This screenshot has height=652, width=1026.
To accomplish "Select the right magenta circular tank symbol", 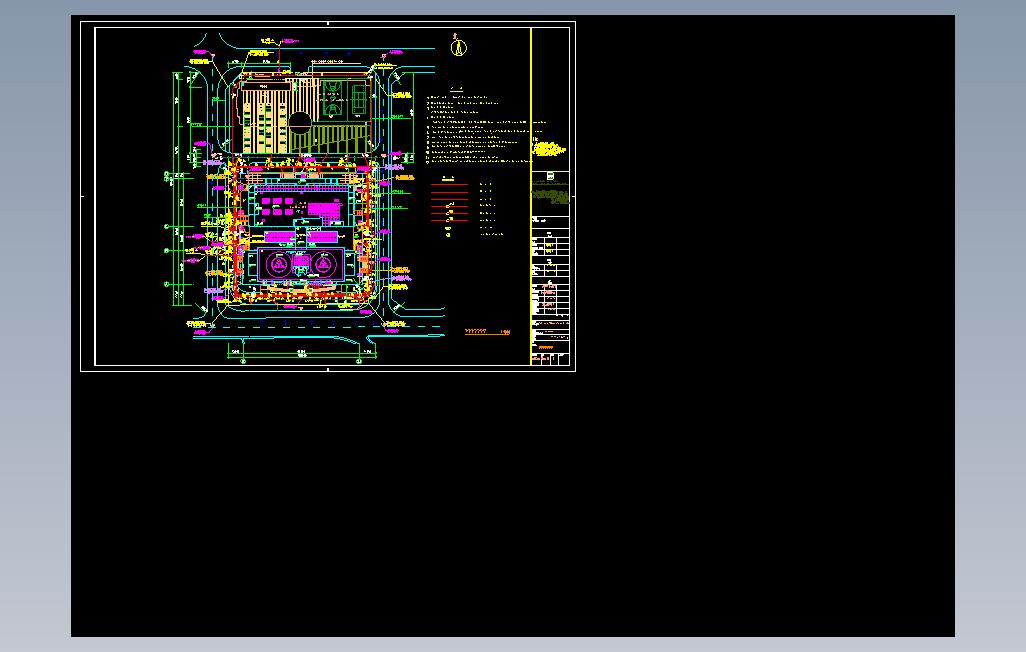I will [323, 264].
